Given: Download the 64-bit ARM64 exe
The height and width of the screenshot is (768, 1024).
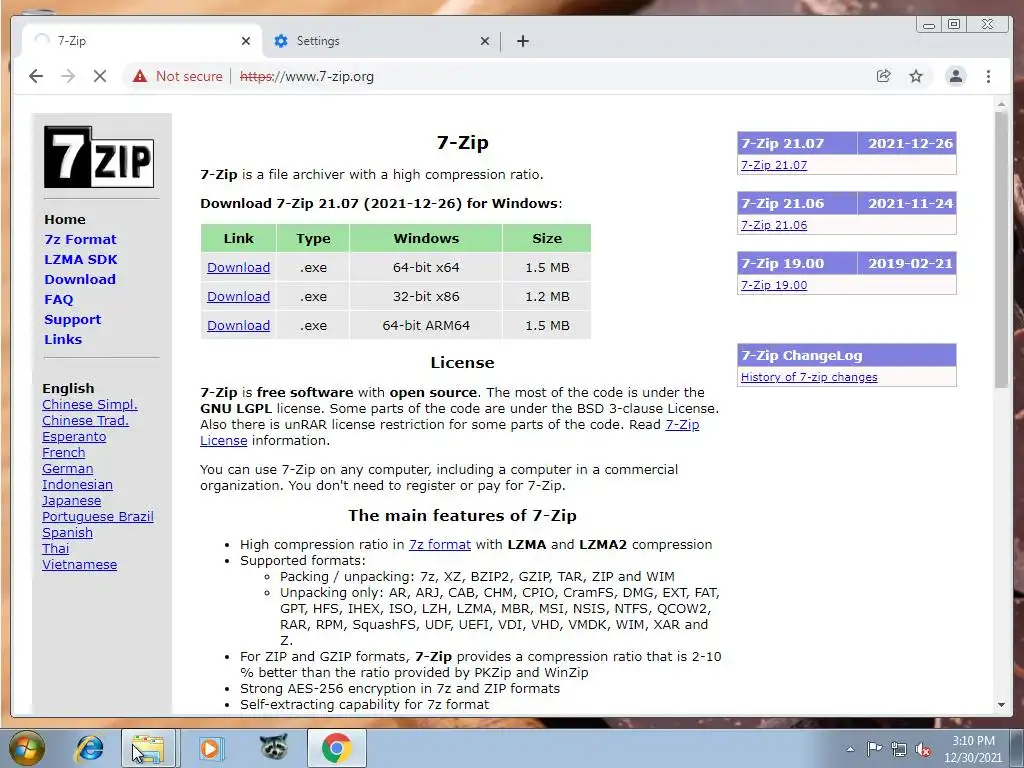Looking at the screenshot, I should (238, 325).
